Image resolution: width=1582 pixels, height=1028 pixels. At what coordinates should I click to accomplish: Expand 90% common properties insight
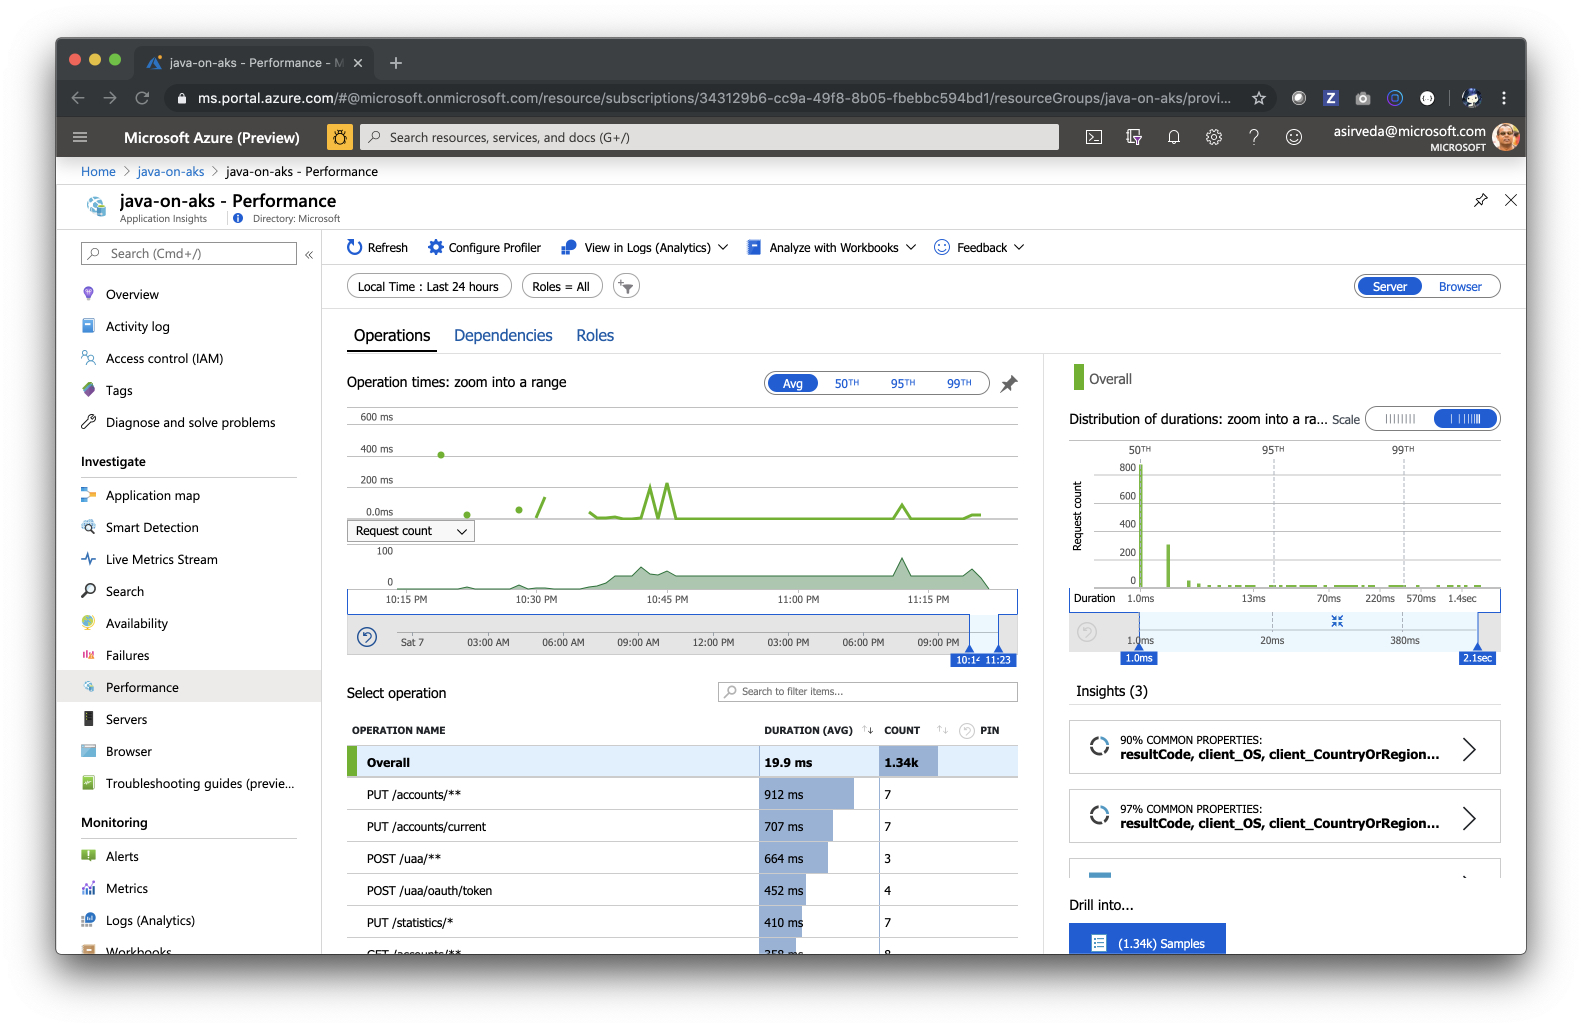(x=1285, y=747)
